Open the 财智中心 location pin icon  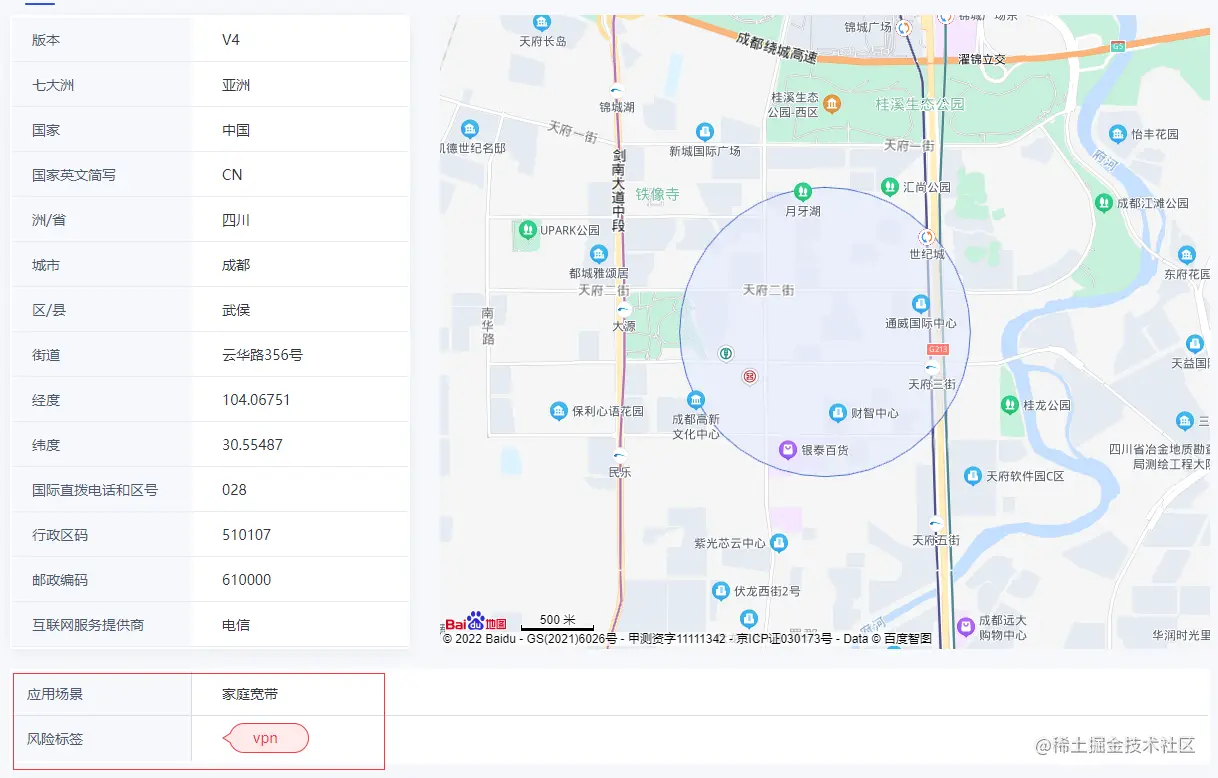click(x=838, y=412)
